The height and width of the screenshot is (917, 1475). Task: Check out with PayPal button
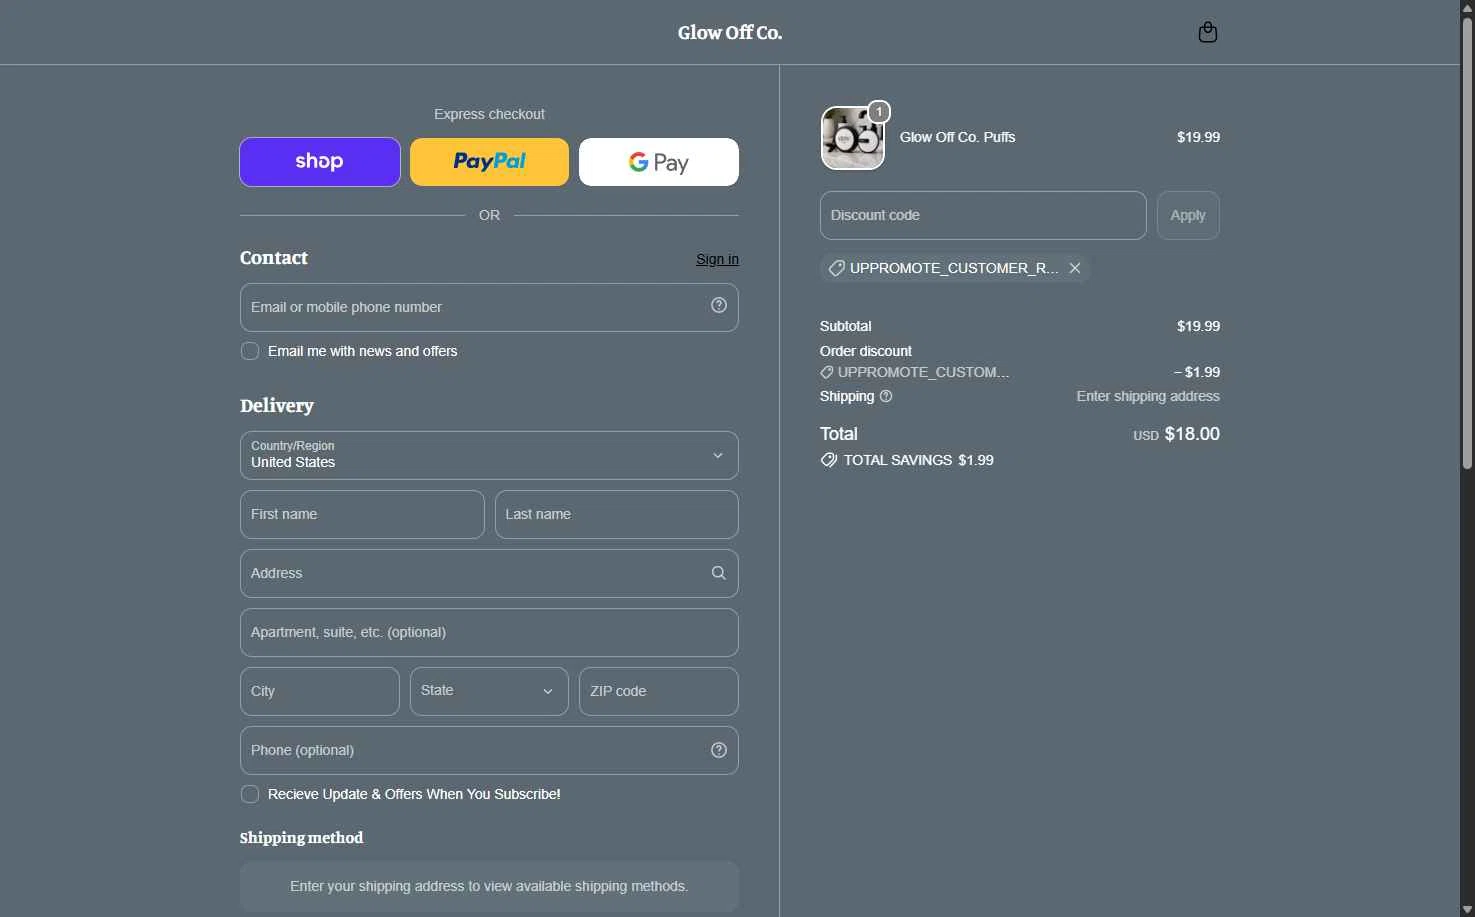[x=489, y=162]
